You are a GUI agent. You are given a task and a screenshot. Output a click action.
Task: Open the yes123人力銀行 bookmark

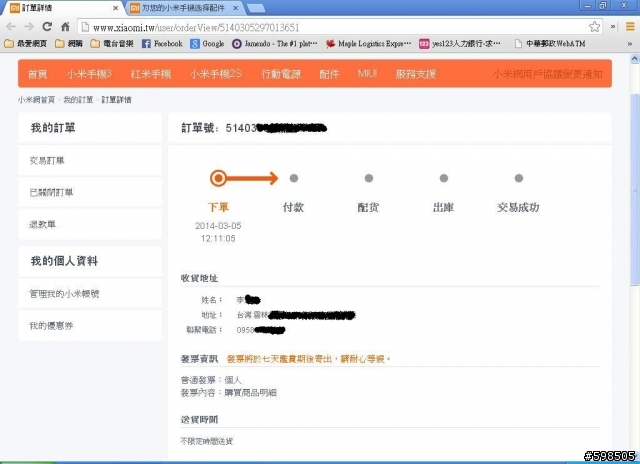point(460,44)
